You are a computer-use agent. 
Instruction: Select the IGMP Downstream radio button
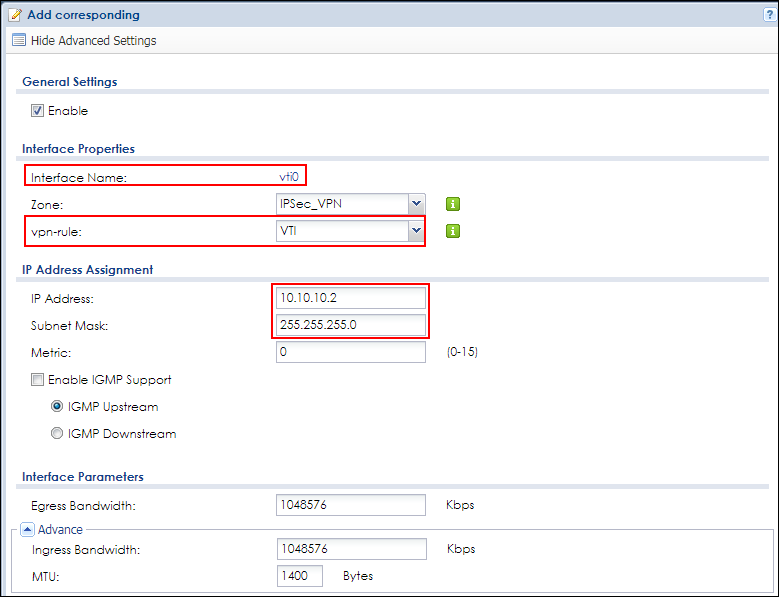point(57,434)
